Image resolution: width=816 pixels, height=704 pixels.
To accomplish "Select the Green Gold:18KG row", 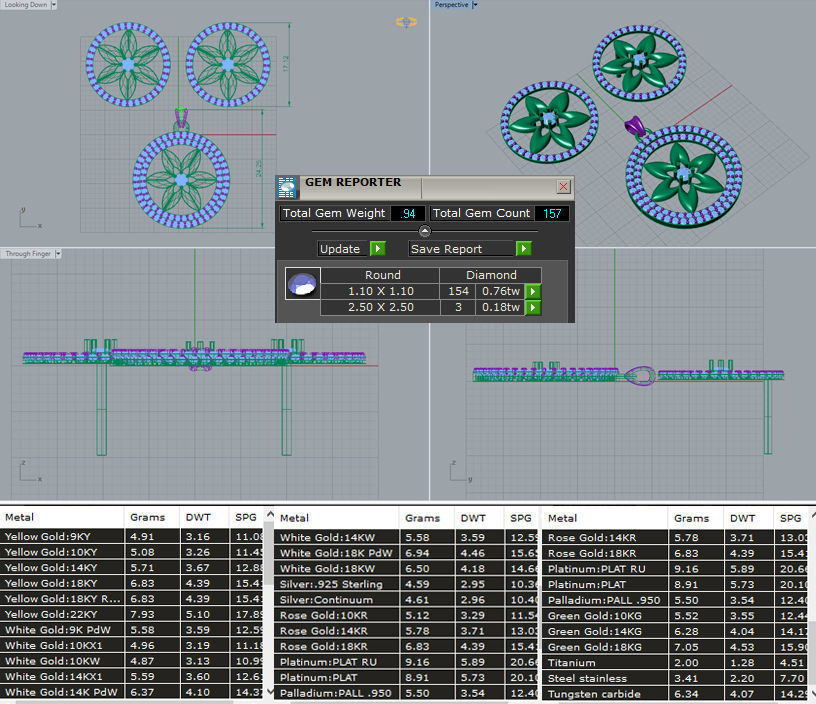I will click(x=675, y=647).
